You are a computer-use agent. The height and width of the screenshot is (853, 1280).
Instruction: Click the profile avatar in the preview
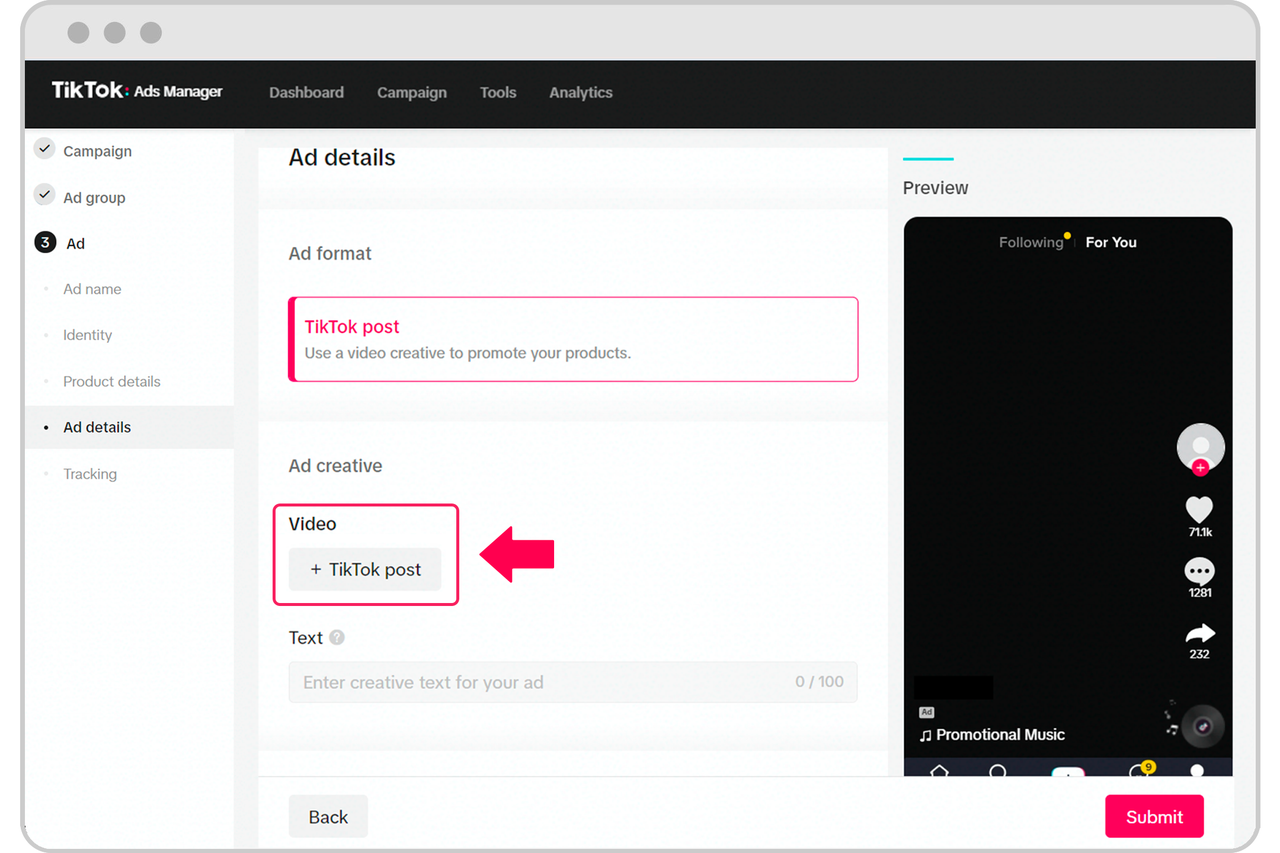click(1200, 447)
